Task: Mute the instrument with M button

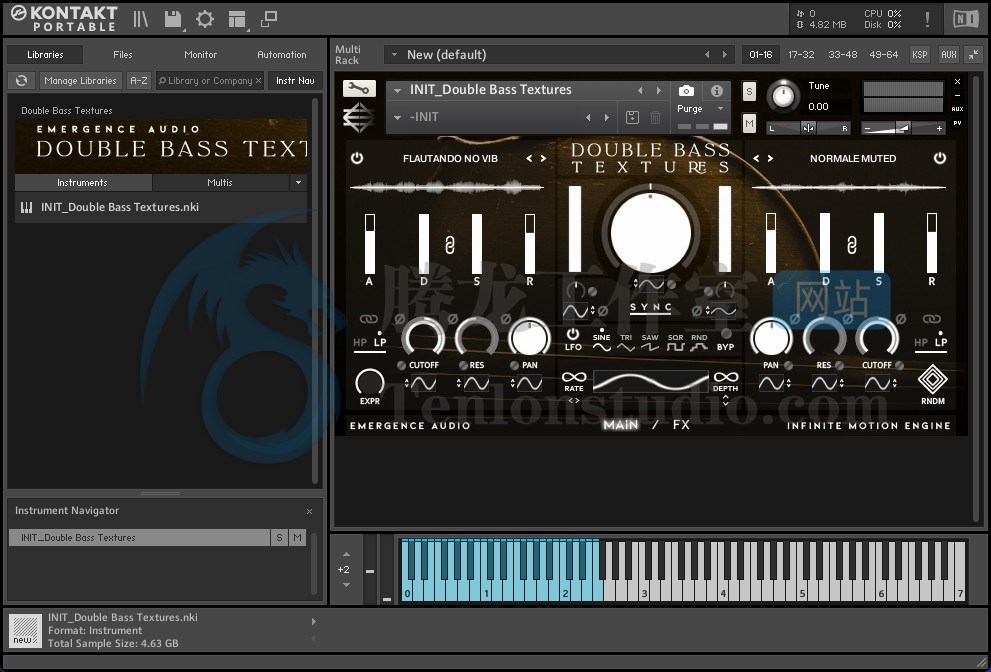Action: 749,123
